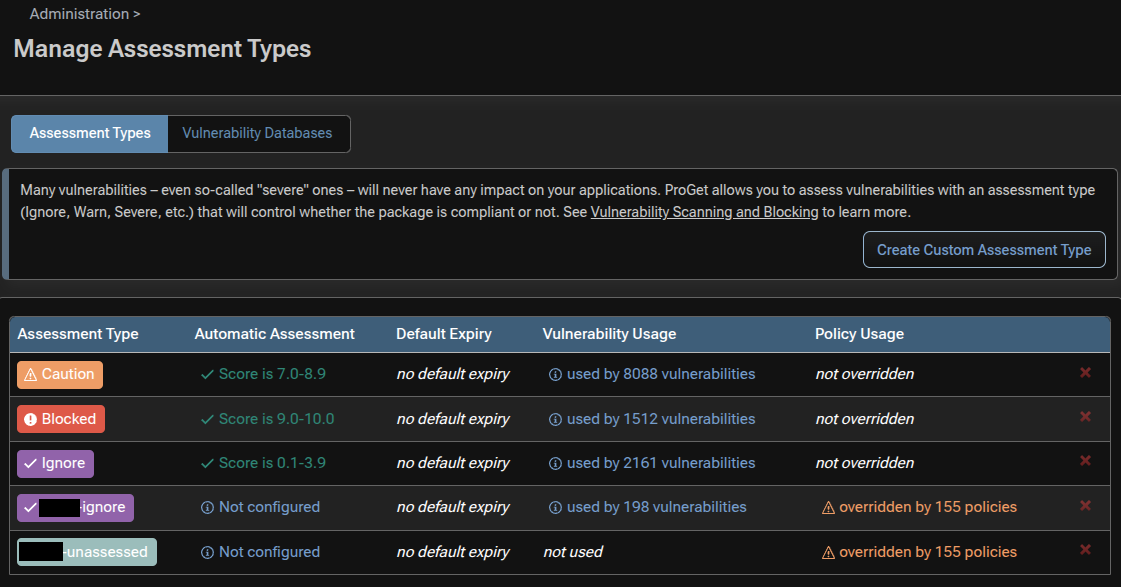Remove the Ignore assessment type via X
Viewport: 1121px width, 587px height.
pyautogui.click(x=1085, y=461)
